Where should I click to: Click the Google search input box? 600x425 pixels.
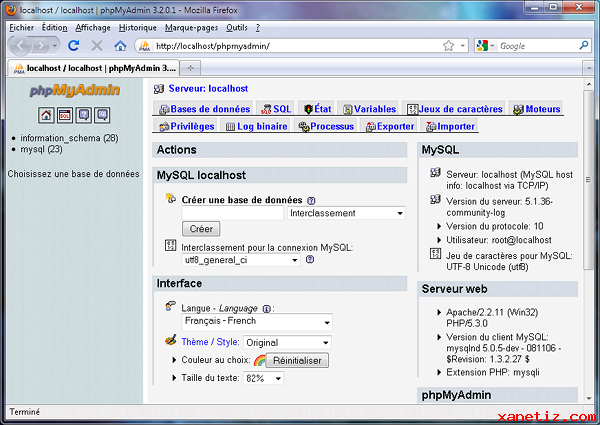click(538, 46)
